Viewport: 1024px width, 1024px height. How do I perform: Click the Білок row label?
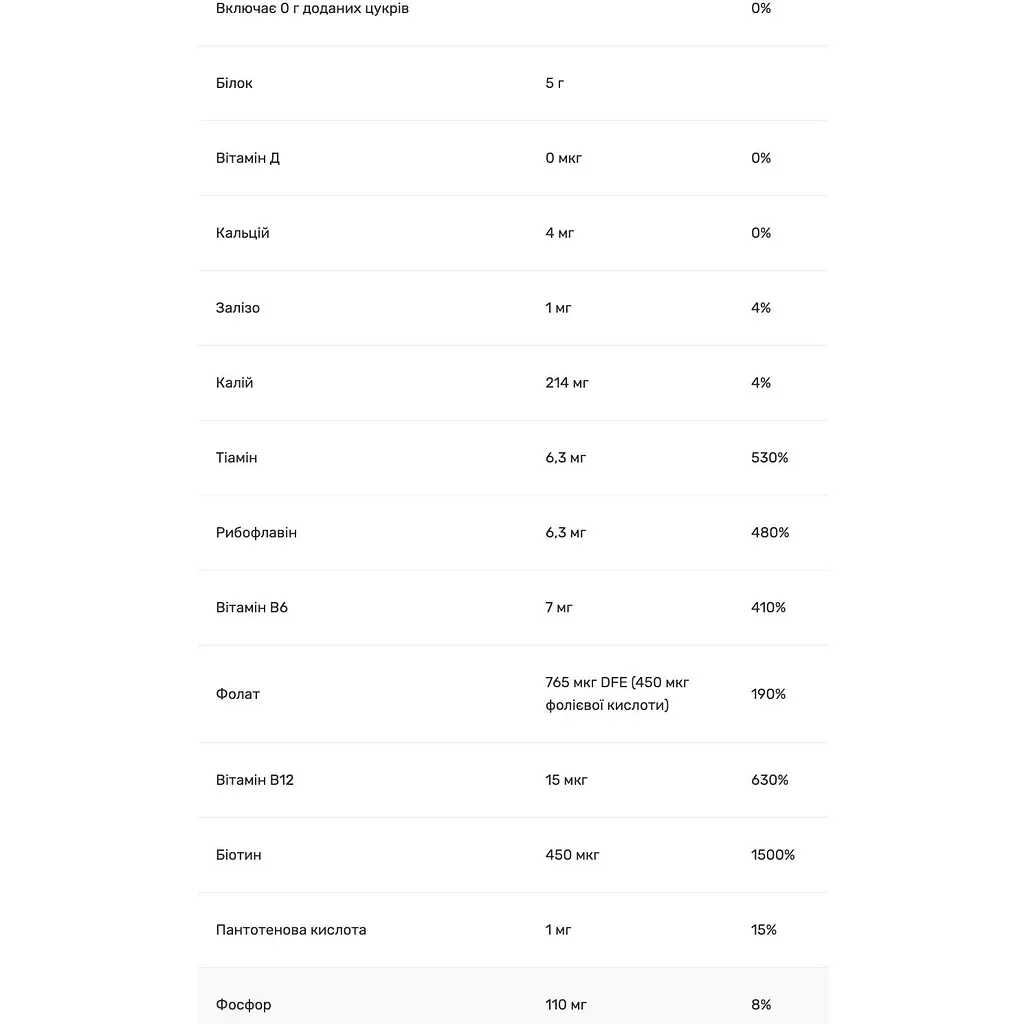click(x=234, y=83)
